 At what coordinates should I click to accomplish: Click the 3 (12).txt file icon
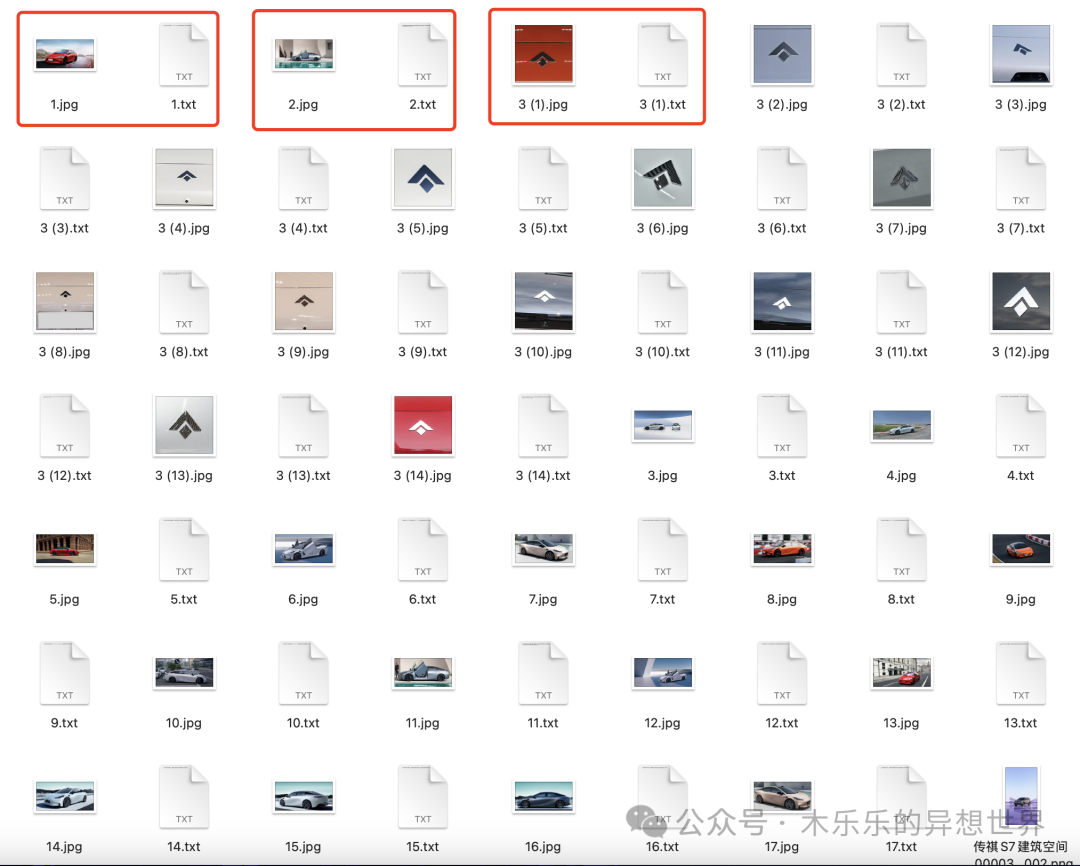(65, 425)
